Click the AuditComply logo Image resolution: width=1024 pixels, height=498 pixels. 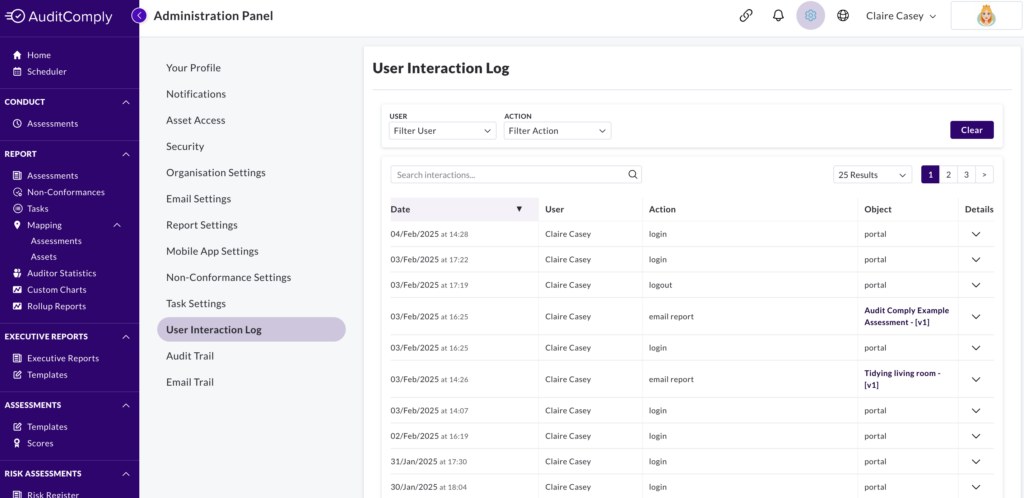[59, 16]
